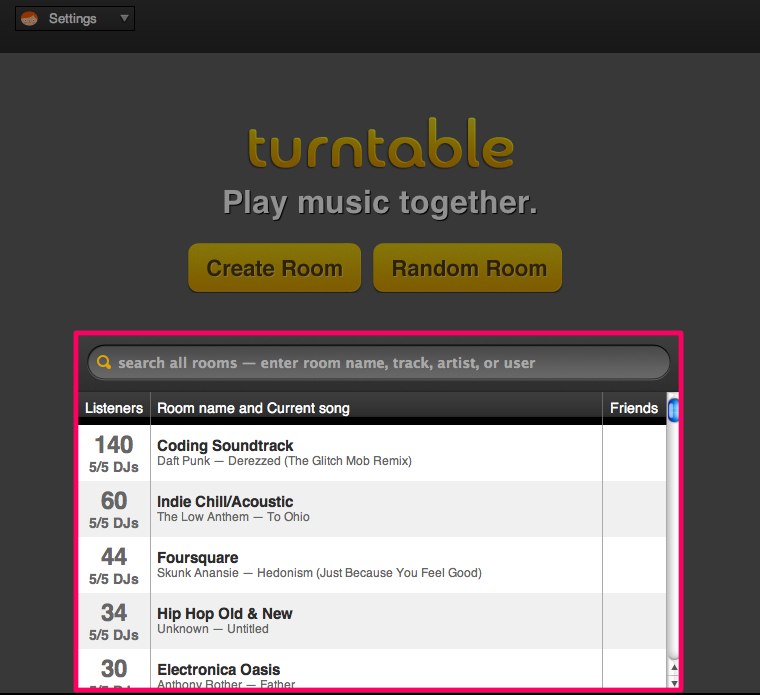Image resolution: width=760 pixels, height=695 pixels.
Task: Click The Low Anthem — To Ohio text
Action: pos(233,517)
